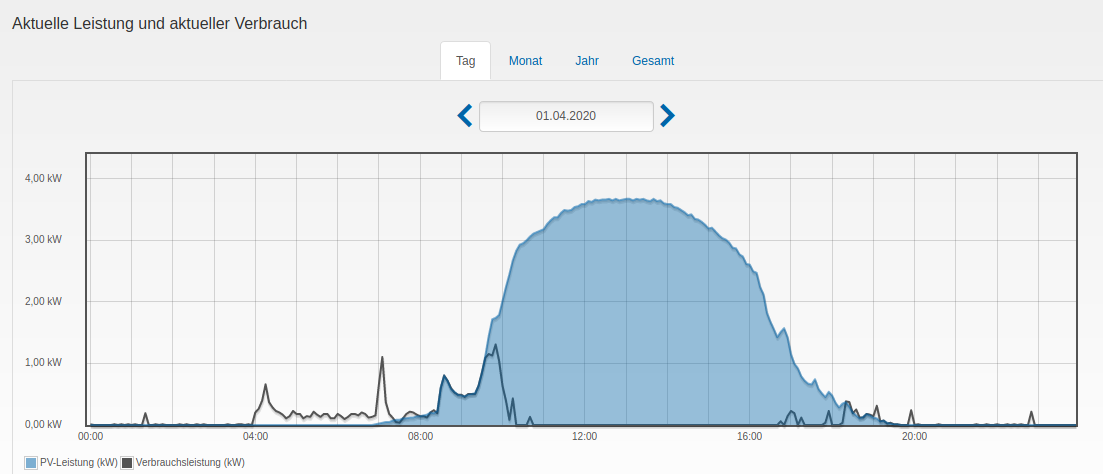Viewport: 1103px width, 474px height.
Task: Select the Tag tab
Action: pyautogui.click(x=466, y=60)
